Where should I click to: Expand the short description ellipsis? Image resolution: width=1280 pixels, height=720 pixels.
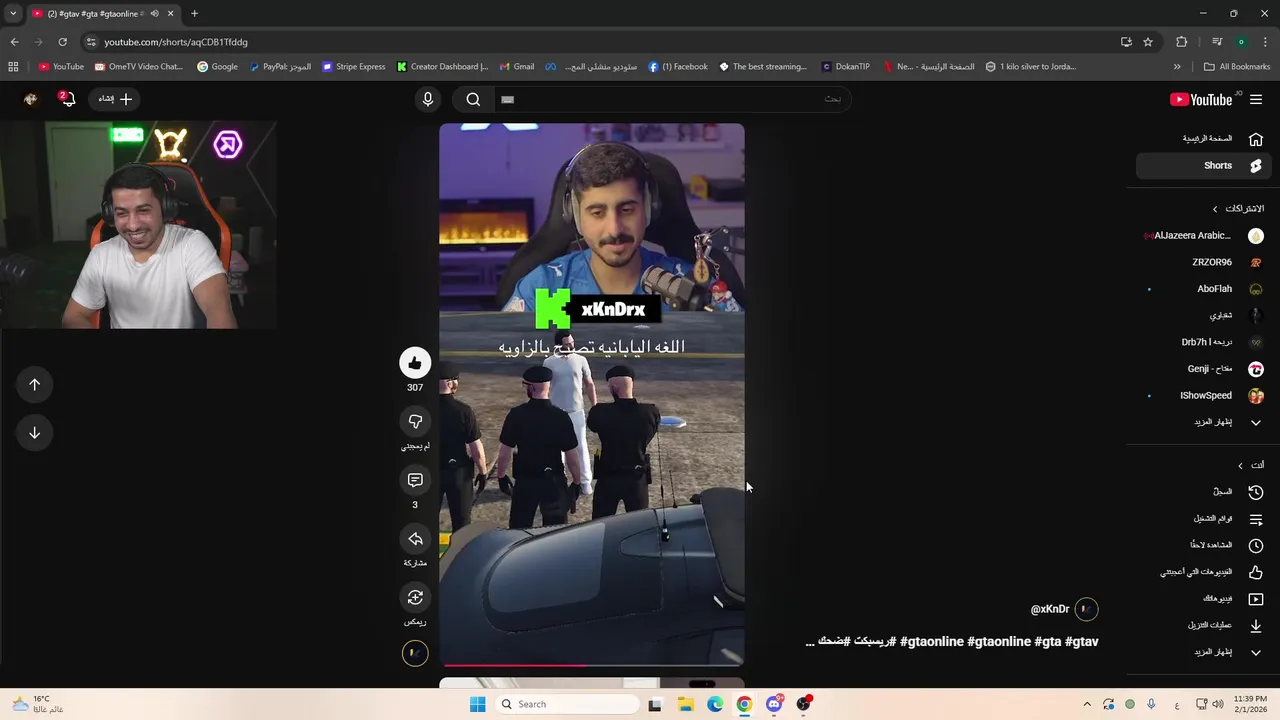(810, 643)
